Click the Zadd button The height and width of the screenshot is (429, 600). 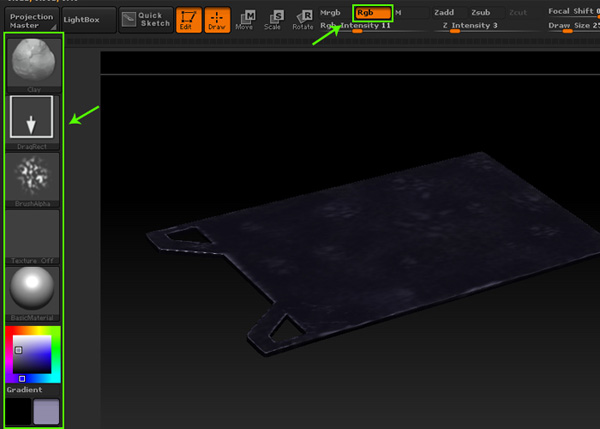[444, 12]
